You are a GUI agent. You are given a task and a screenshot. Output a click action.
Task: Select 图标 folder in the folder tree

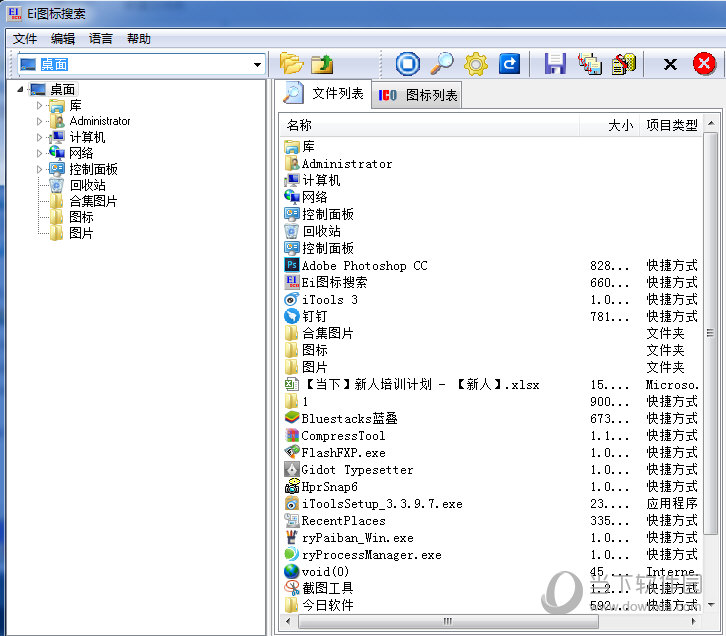point(81,217)
